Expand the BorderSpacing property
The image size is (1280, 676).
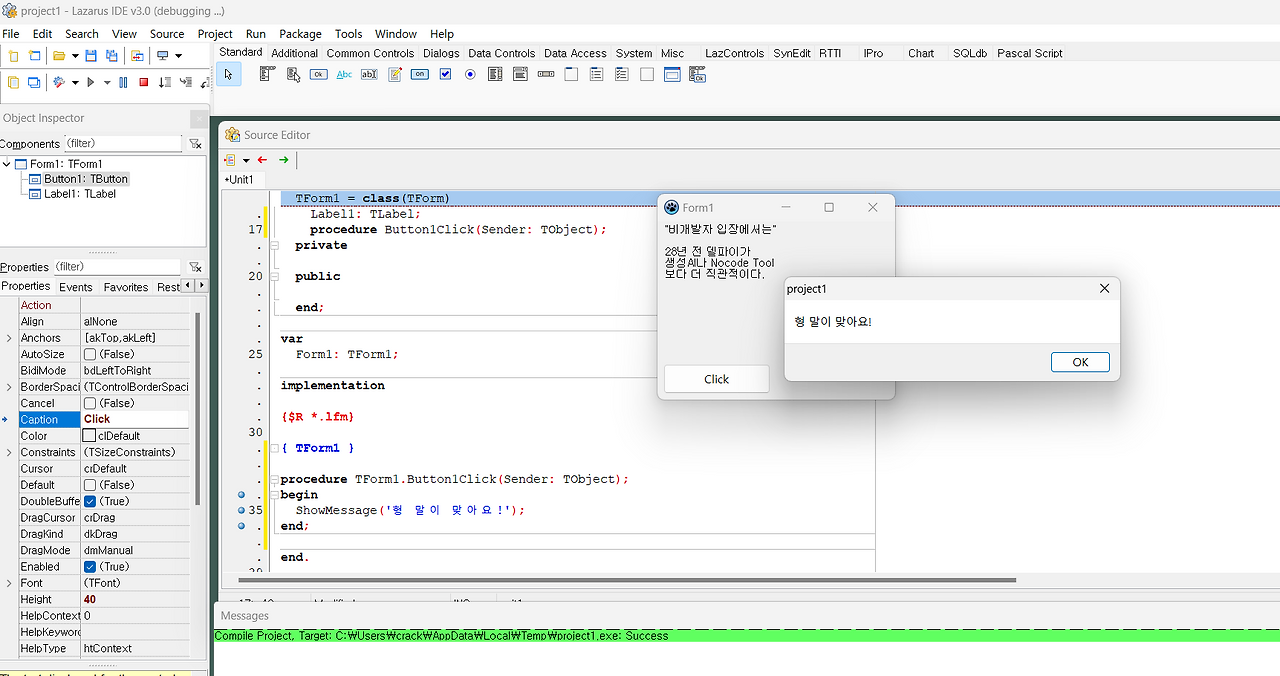click(9, 387)
